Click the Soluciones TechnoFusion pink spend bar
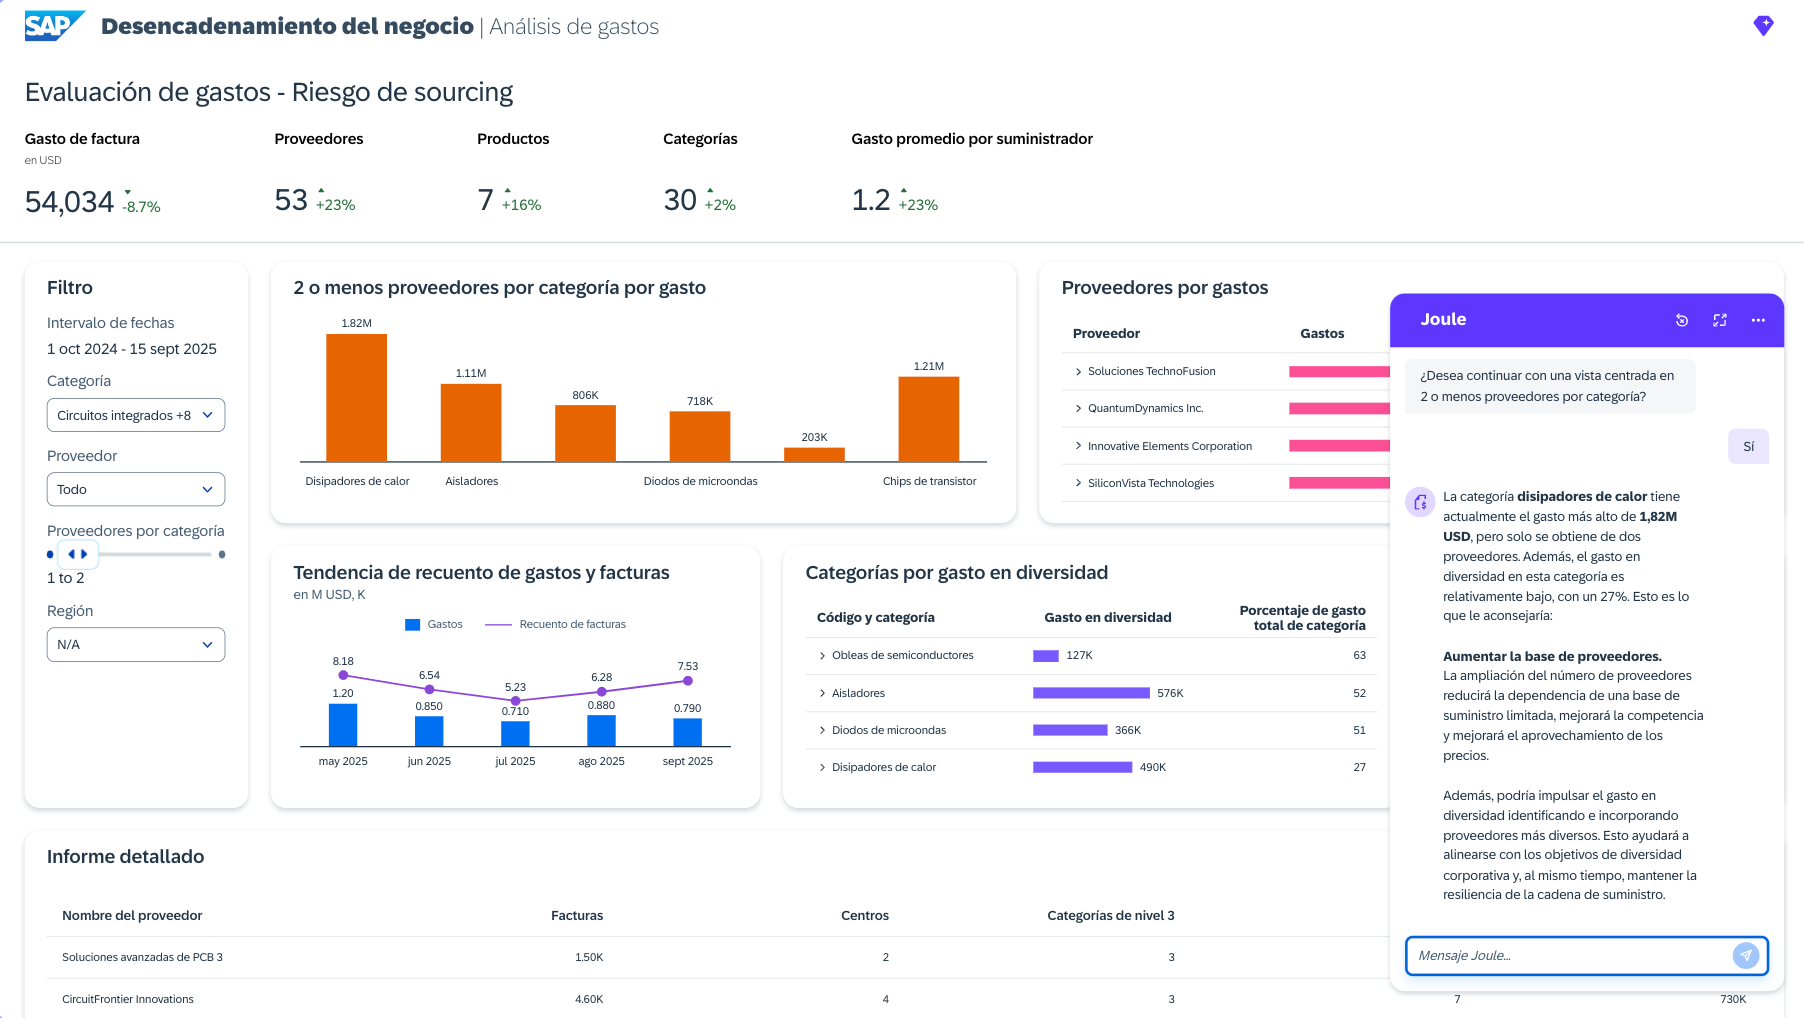The width and height of the screenshot is (1804, 1018). [1339, 372]
